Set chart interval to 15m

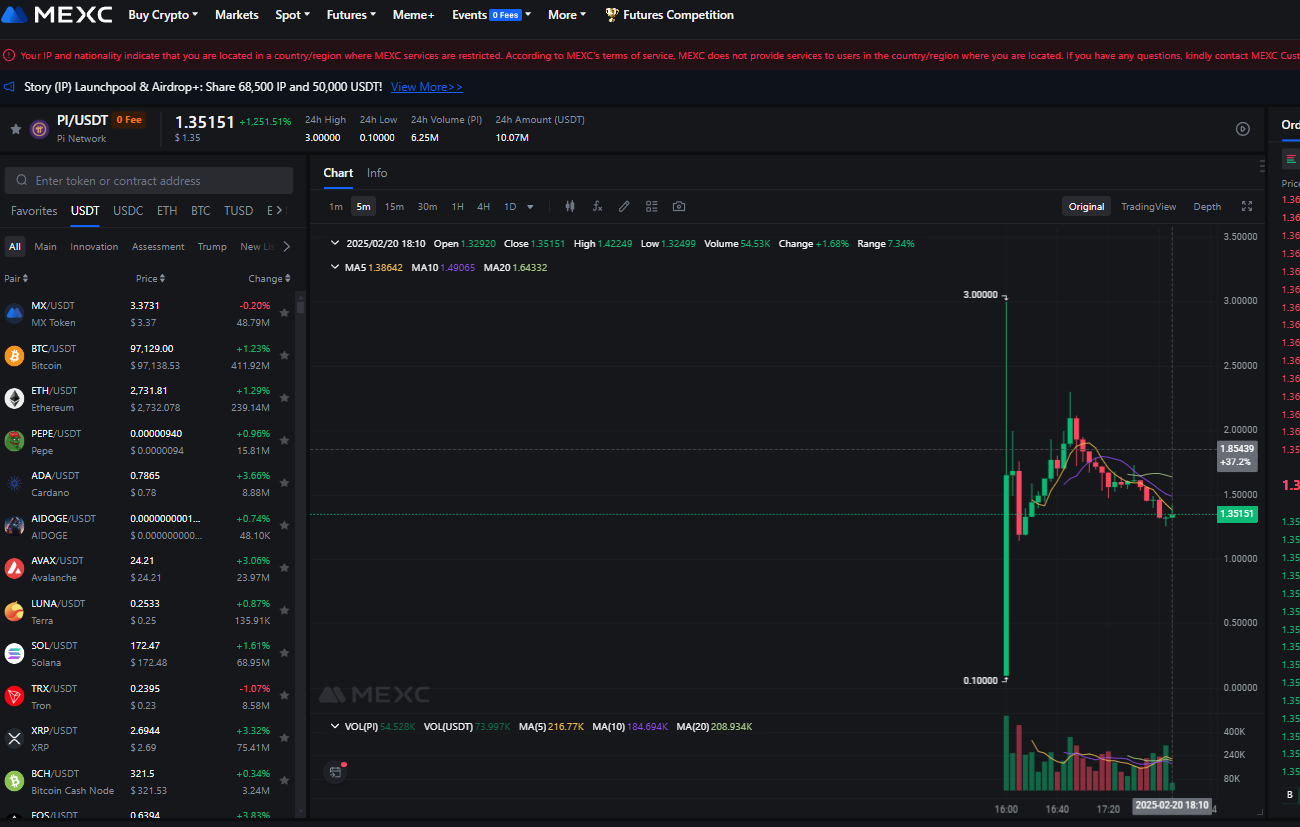coord(394,207)
